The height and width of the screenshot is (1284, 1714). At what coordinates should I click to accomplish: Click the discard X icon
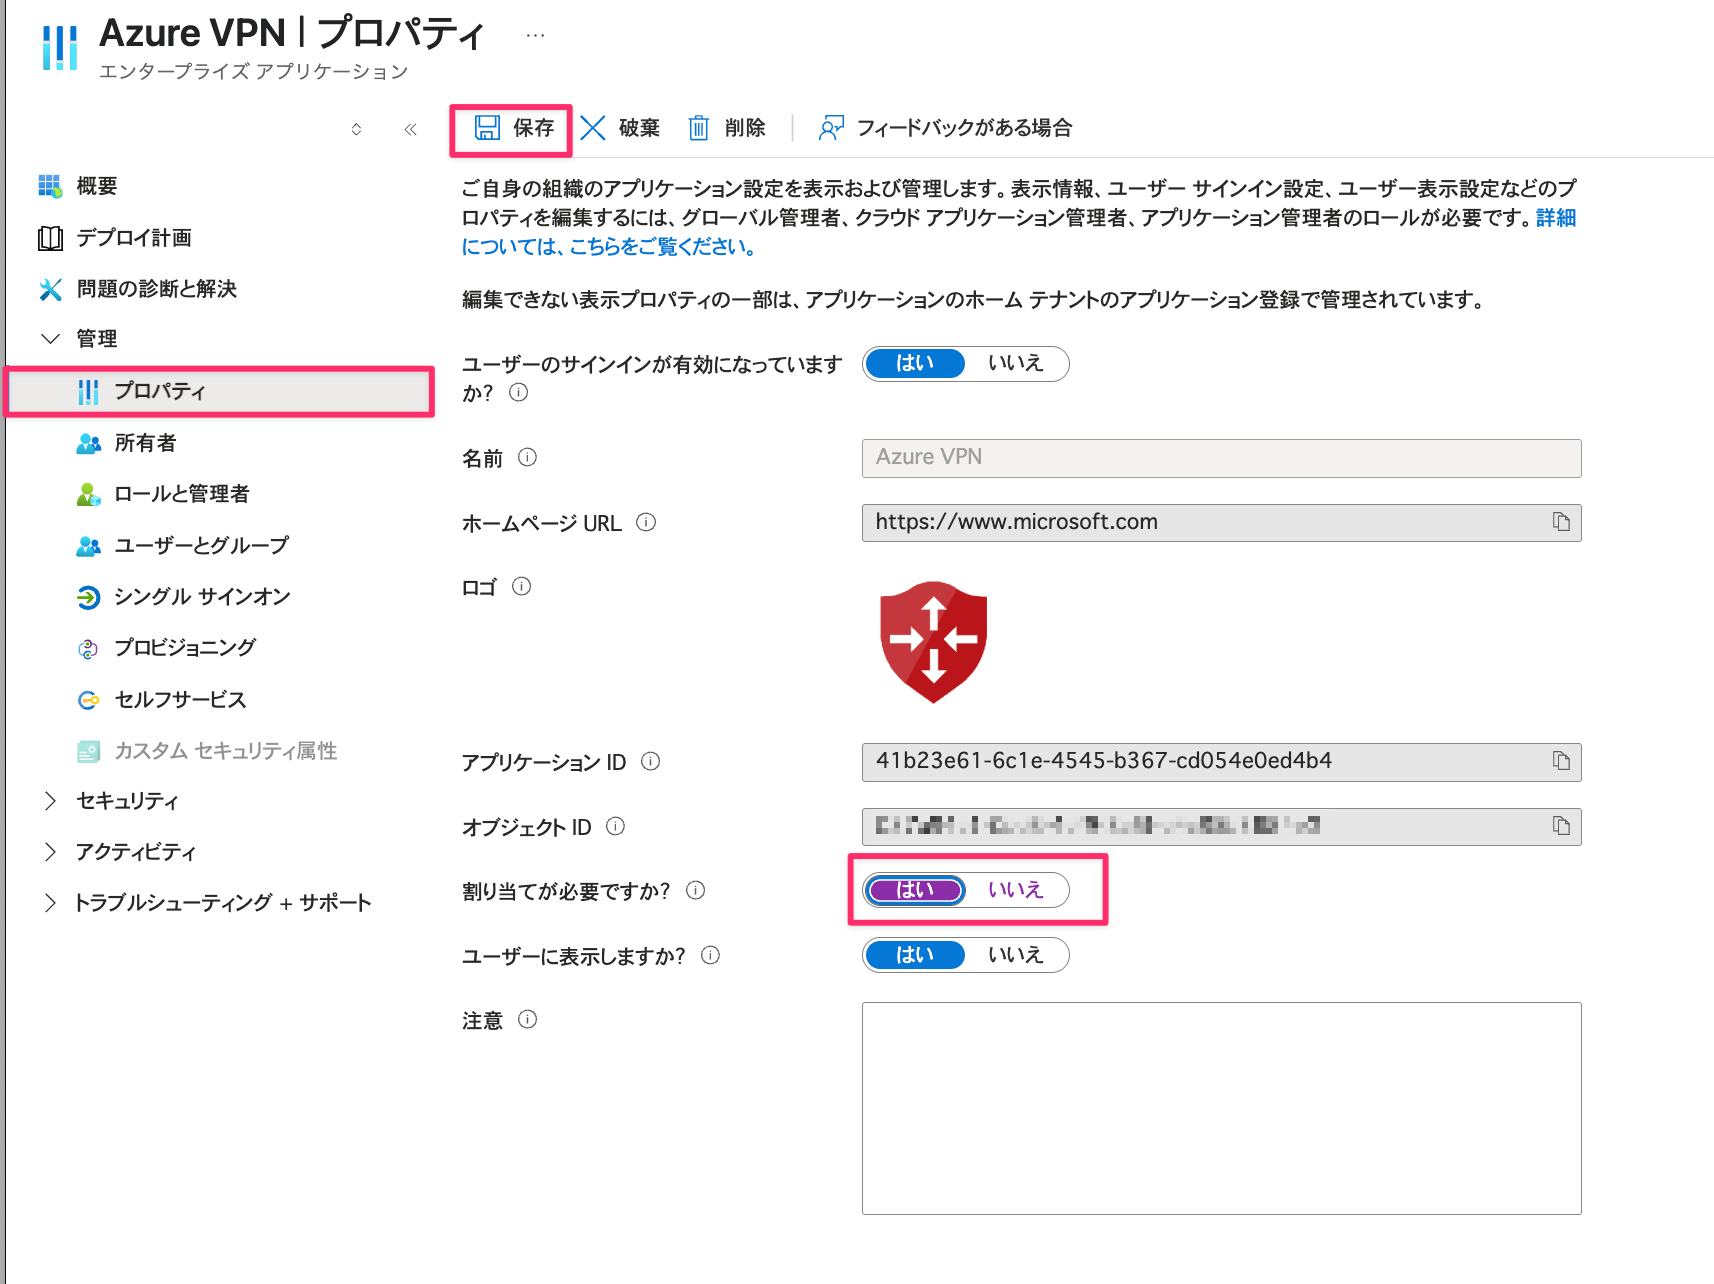tap(593, 128)
